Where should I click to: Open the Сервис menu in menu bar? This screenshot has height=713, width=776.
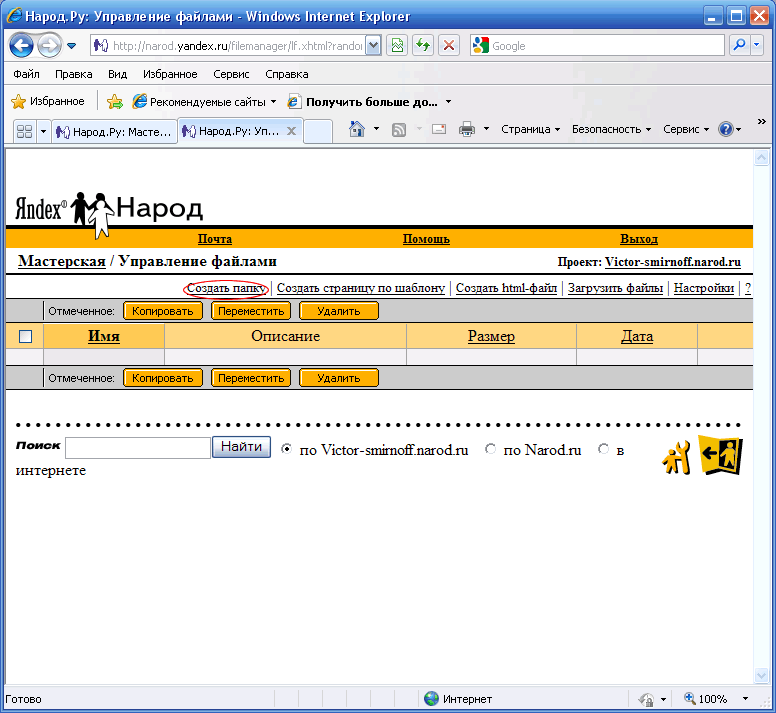231,74
